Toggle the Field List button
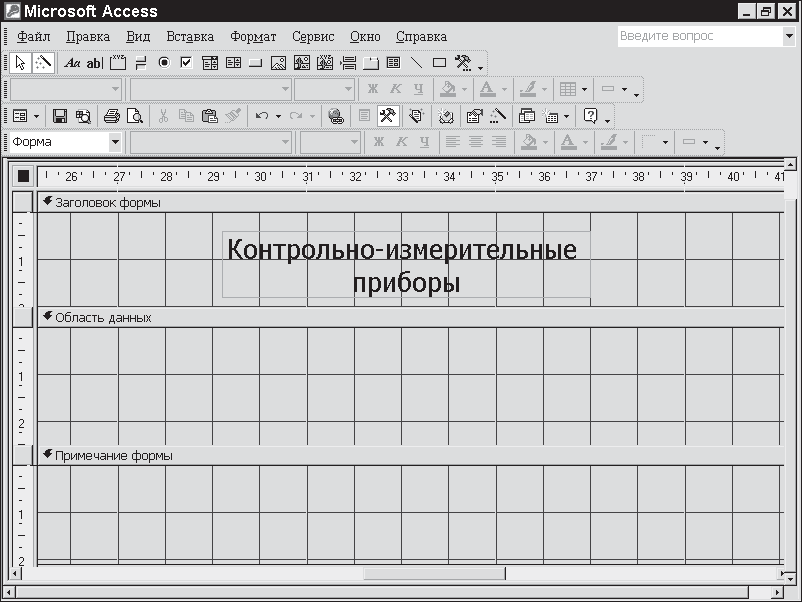This screenshot has height=602, width=802. click(x=365, y=116)
